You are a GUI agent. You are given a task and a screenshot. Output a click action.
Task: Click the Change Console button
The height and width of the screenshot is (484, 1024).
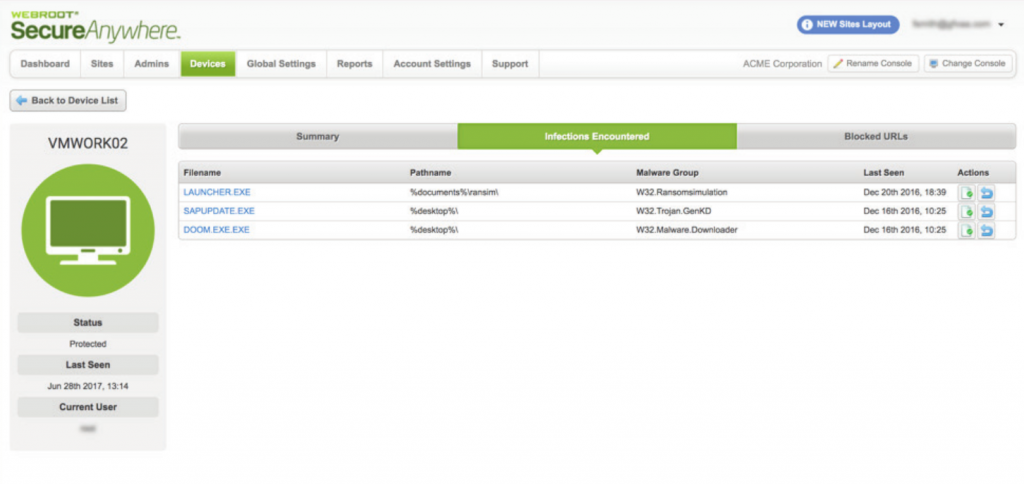(969, 64)
